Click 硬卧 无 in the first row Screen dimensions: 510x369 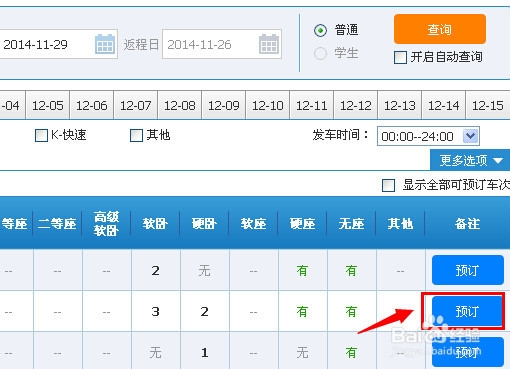click(x=204, y=271)
